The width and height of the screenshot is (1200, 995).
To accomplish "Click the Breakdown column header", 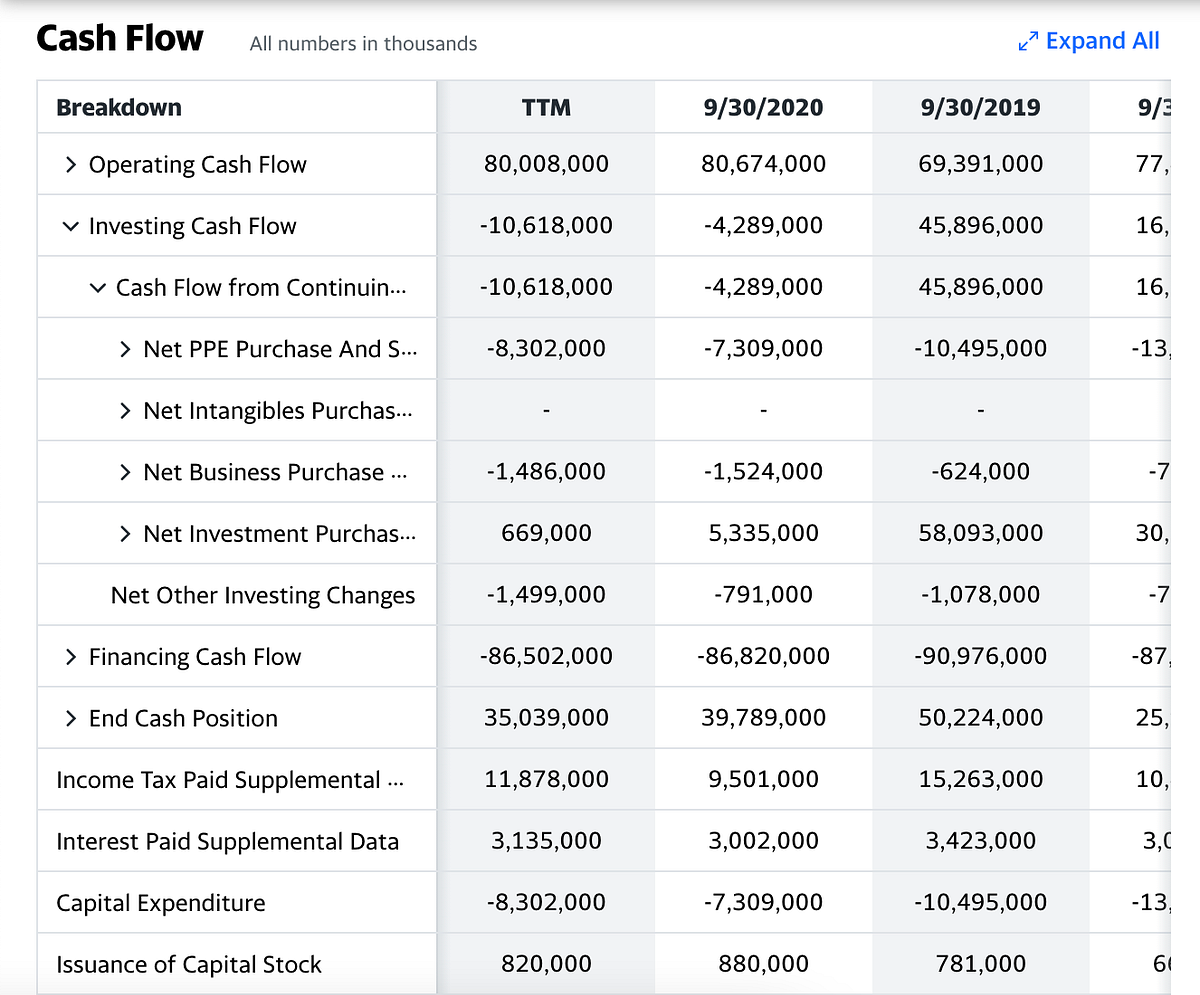I will (x=118, y=106).
